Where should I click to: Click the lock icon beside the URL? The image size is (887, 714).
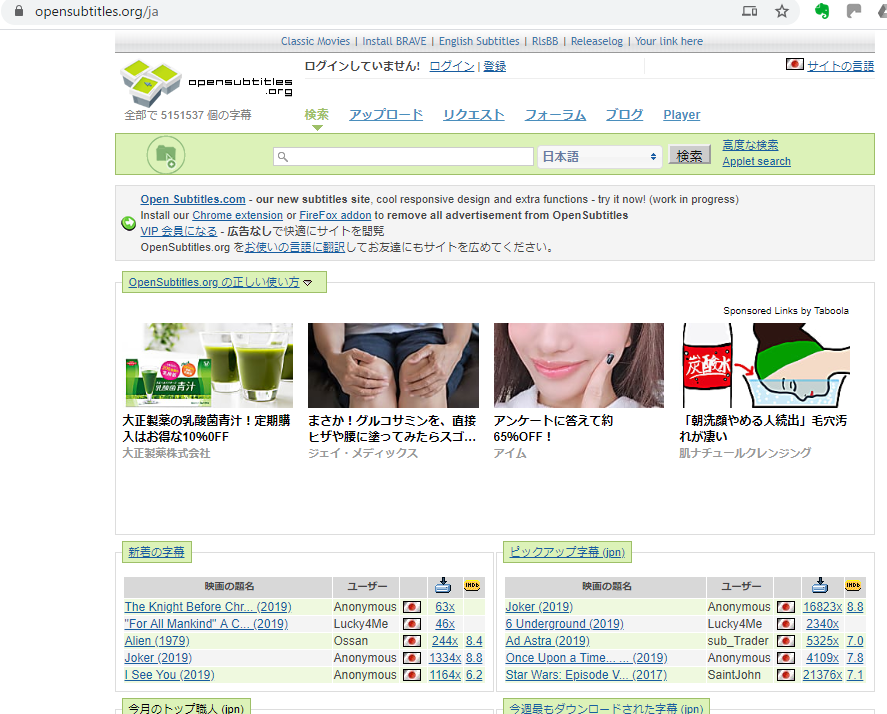[x=19, y=11]
